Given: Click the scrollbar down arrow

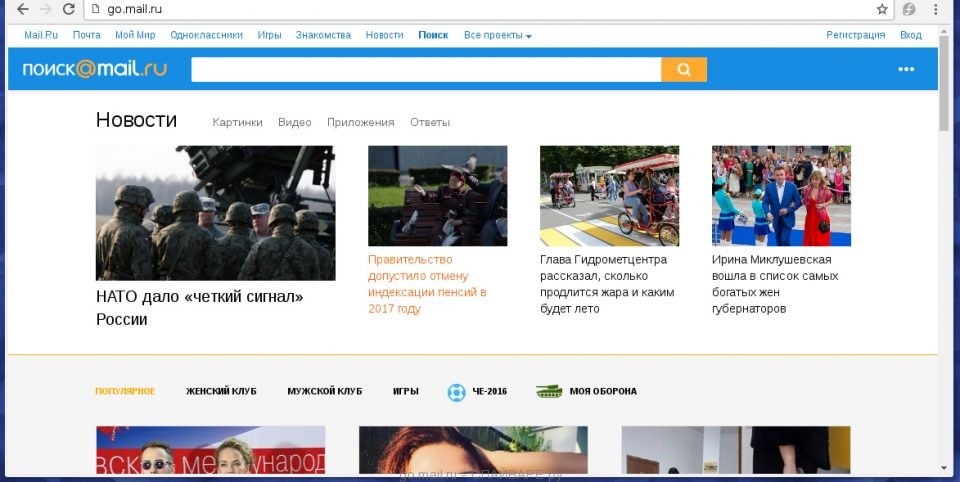Looking at the screenshot, I should 944,468.
